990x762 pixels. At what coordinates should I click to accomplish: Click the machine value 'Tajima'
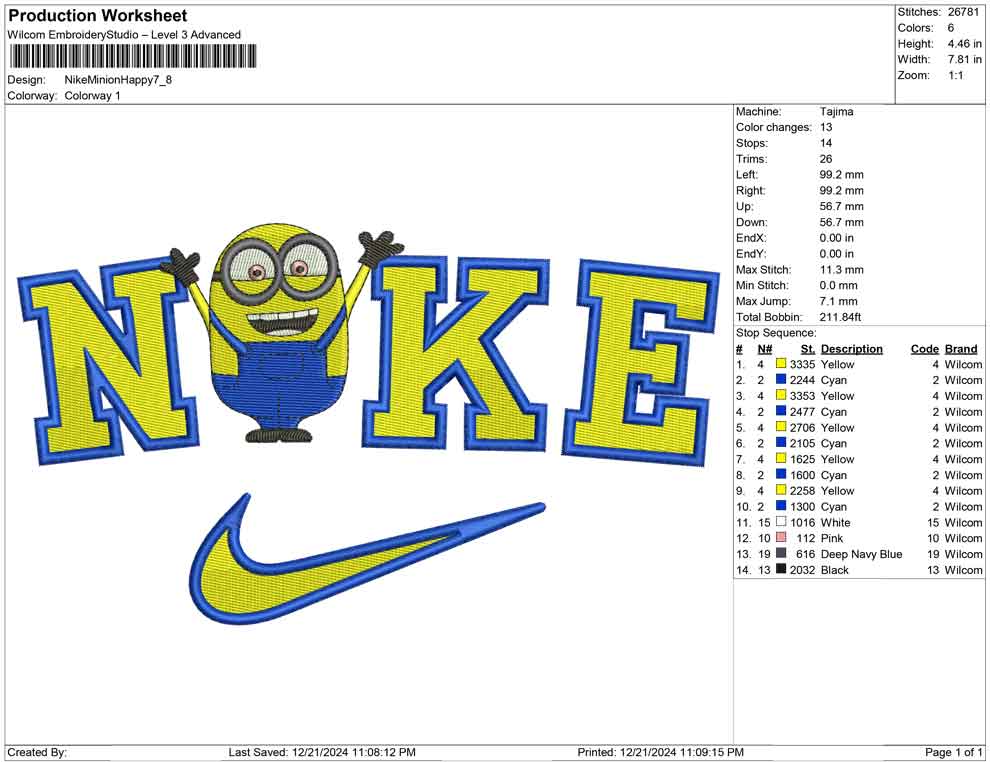tap(837, 112)
